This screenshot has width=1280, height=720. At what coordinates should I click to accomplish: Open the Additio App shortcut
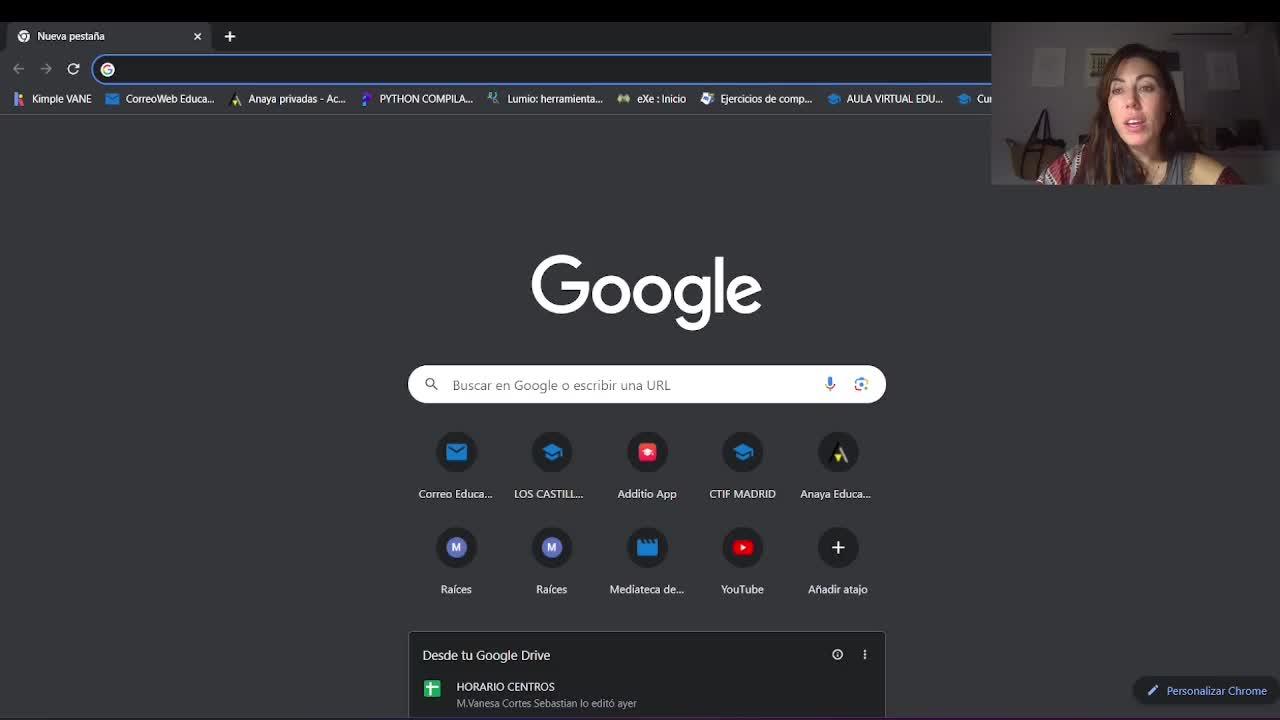(x=647, y=465)
